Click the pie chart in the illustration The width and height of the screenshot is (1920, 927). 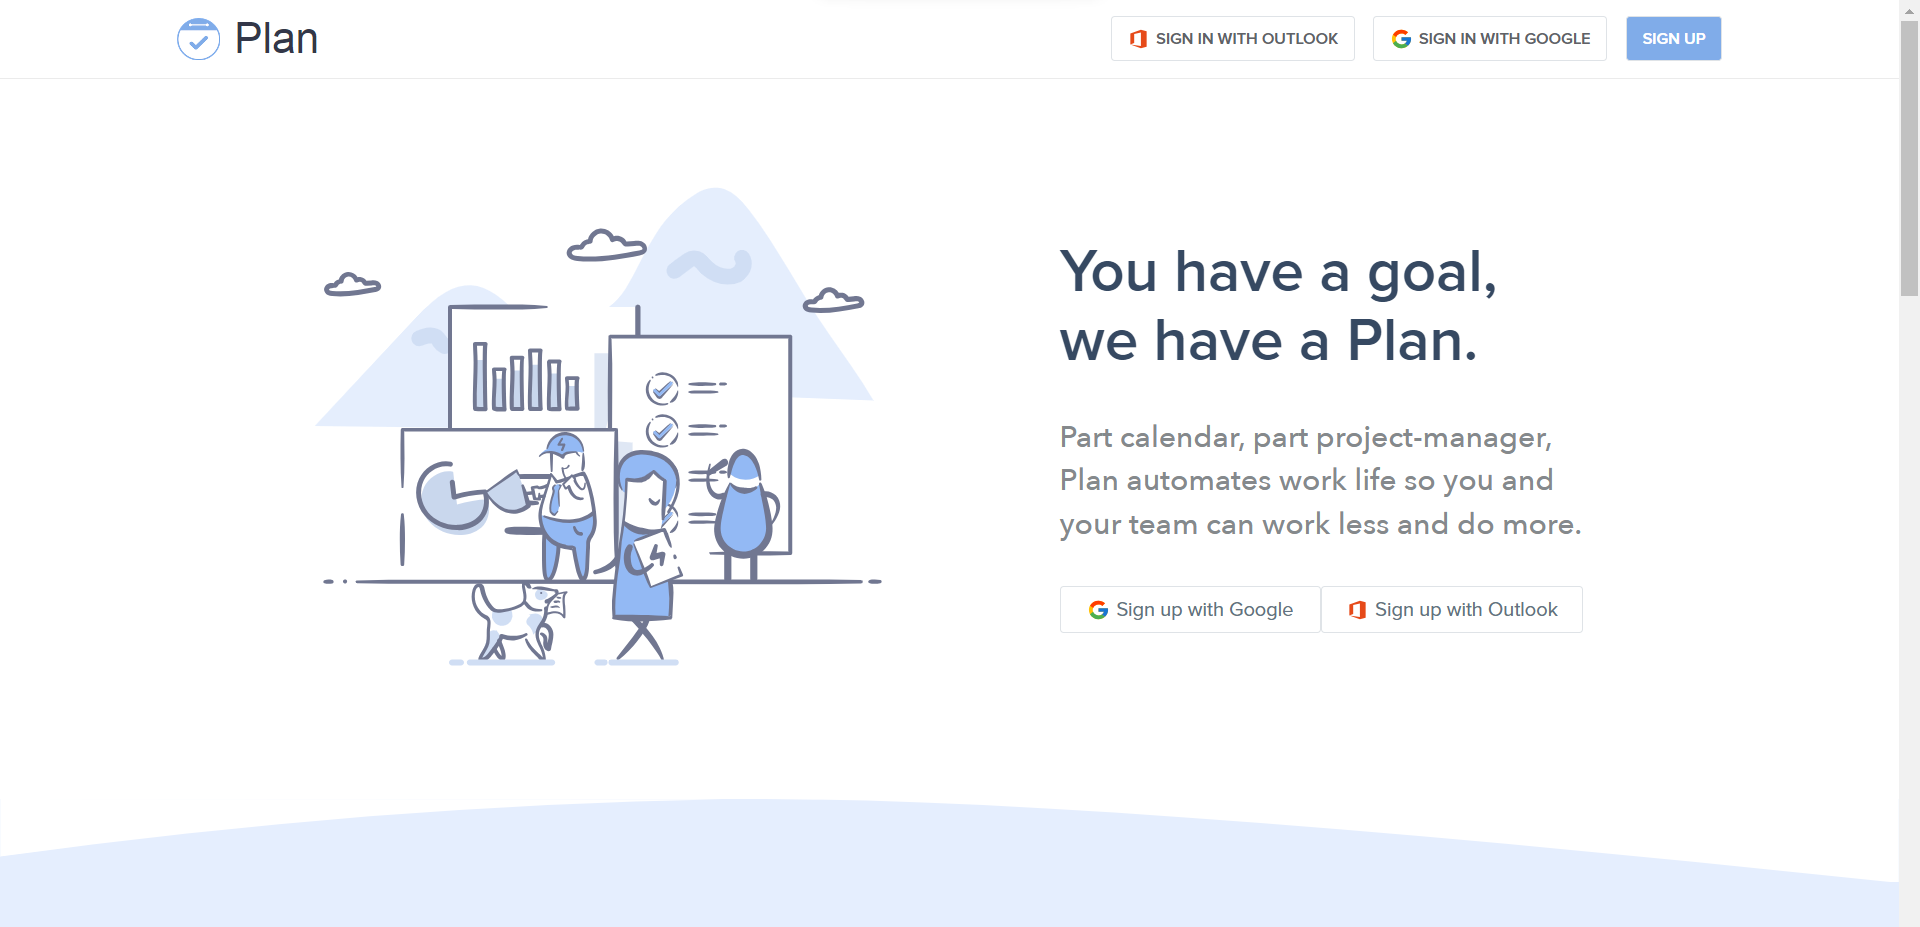[x=450, y=496]
